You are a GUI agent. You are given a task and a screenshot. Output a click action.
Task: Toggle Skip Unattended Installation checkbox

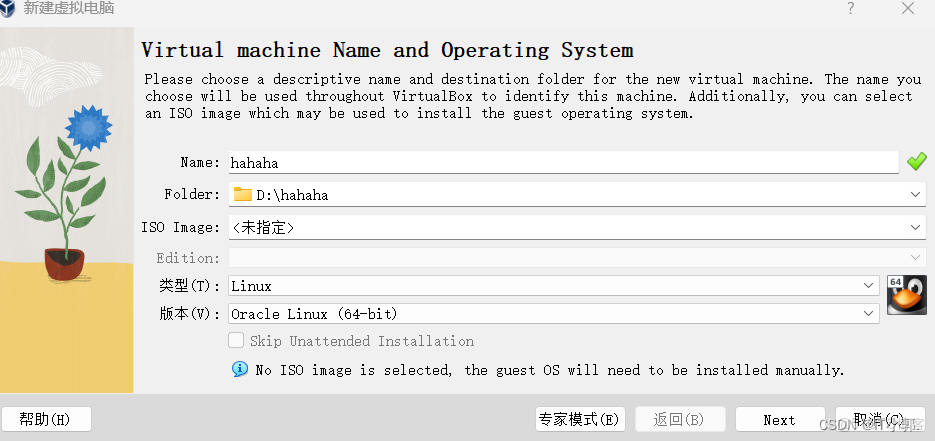(x=236, y=340)
